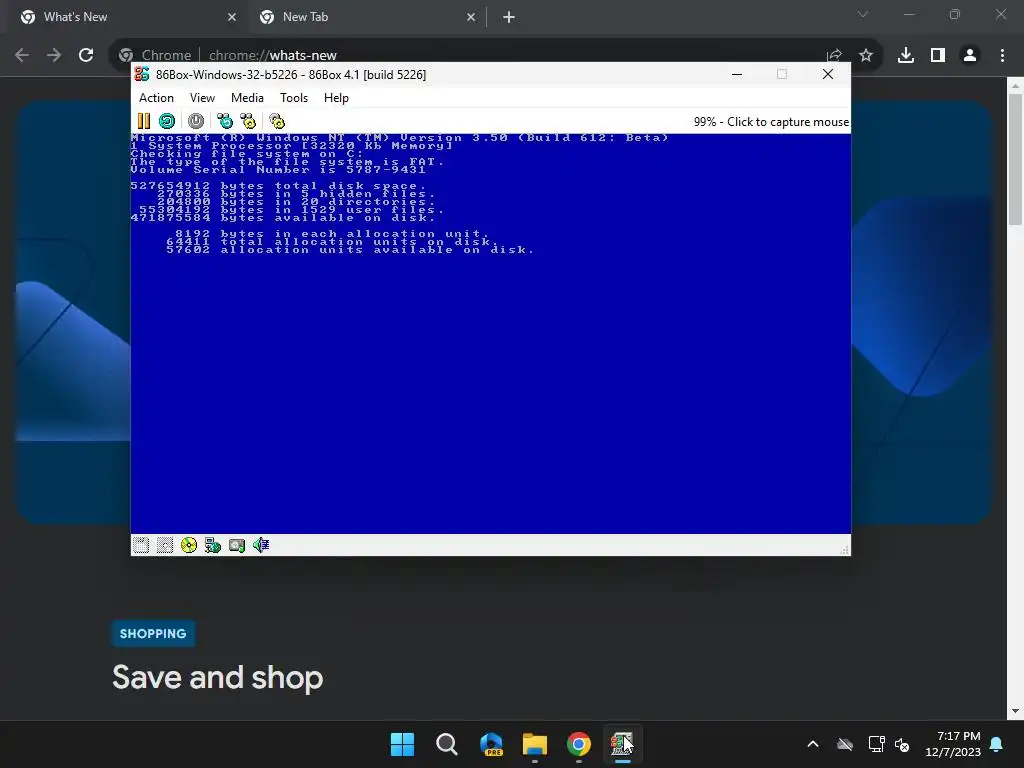Toggle Chrome side panel
Image resolution: width=1024 pixels, height=768 pixels.
click(x=938, y=55)
